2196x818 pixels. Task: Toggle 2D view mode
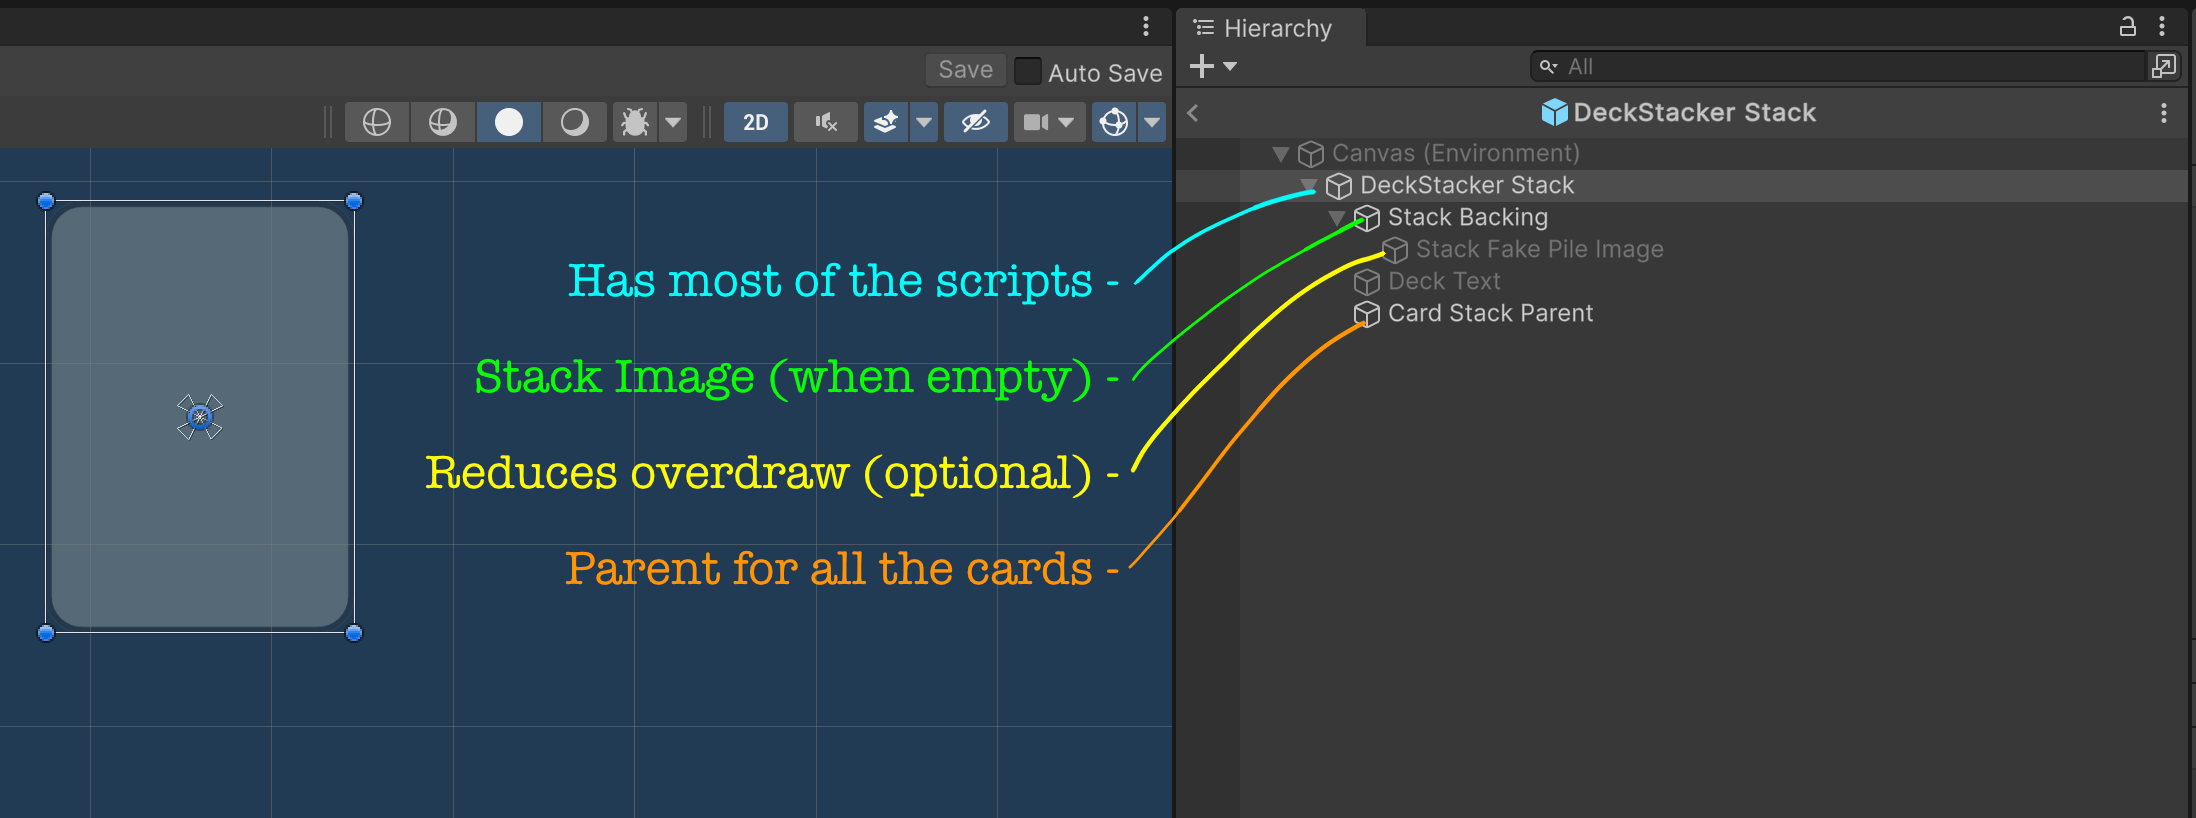click(756, 122)
